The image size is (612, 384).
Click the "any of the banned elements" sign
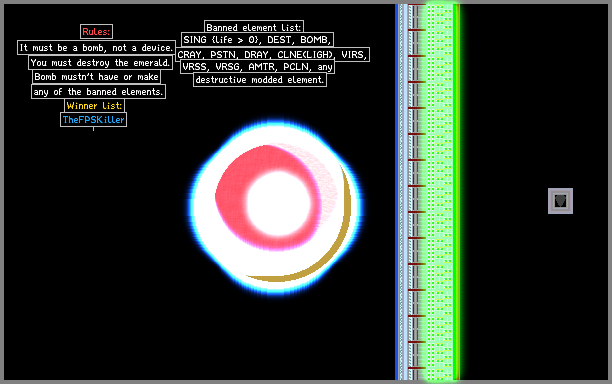coord(98,92)
